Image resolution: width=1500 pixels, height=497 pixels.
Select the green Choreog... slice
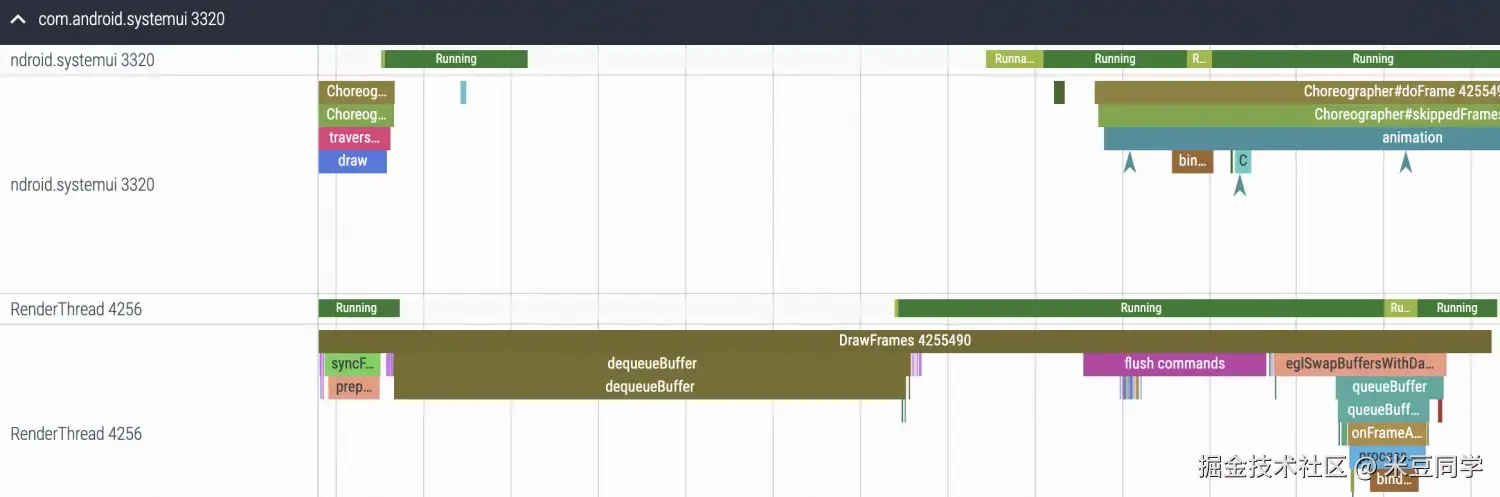[357, 115]
